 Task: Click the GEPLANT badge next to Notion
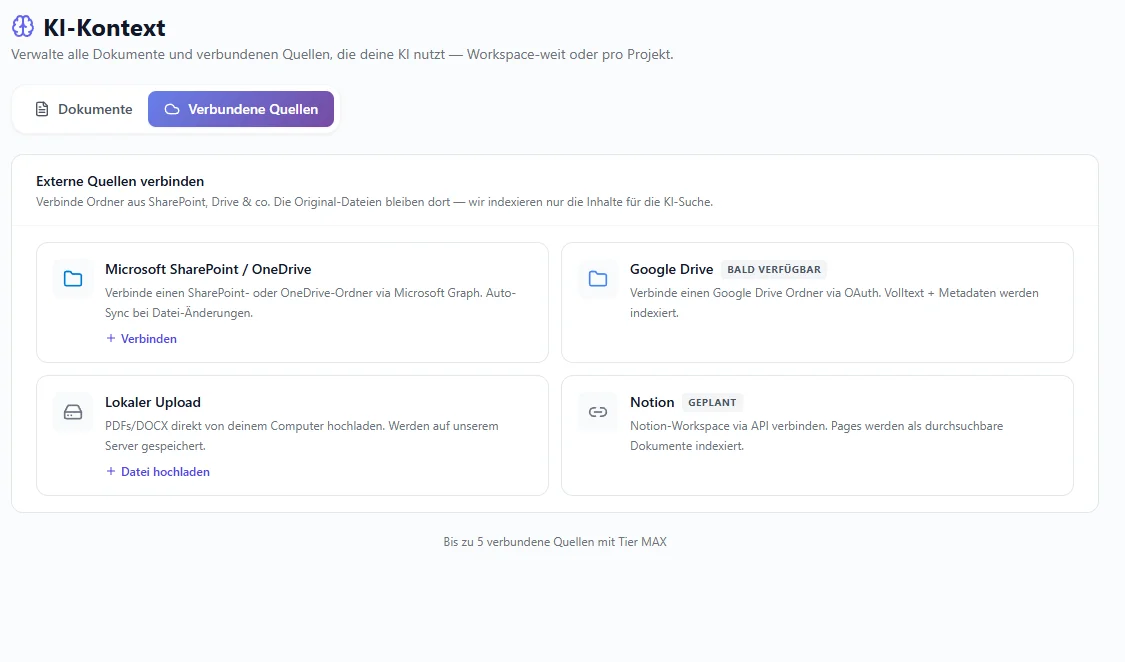coord(712,402)
